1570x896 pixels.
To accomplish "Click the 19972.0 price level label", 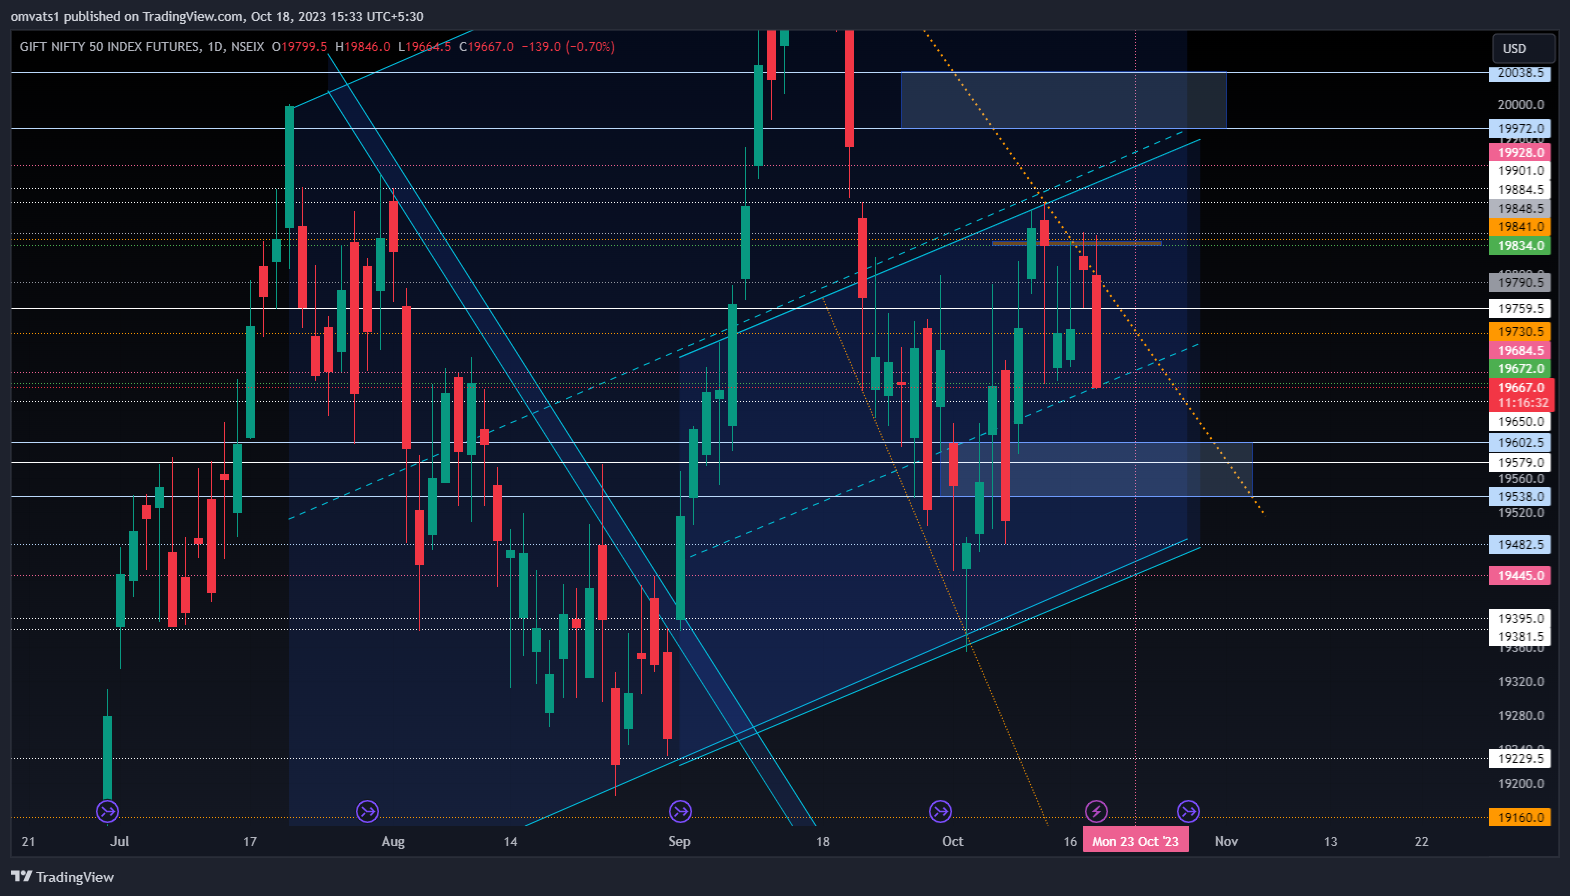I will click(1520, 128).
